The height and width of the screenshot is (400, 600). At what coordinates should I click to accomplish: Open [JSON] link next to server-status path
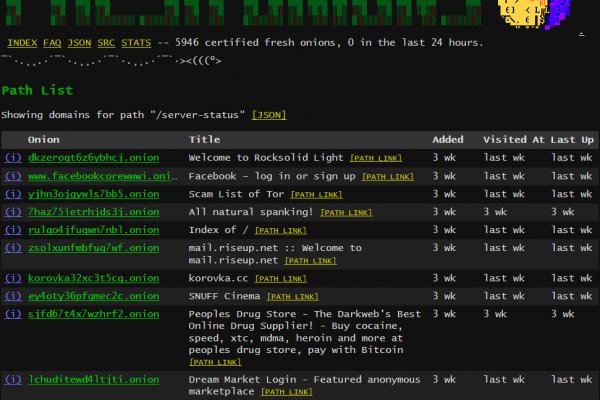(269, 115)
